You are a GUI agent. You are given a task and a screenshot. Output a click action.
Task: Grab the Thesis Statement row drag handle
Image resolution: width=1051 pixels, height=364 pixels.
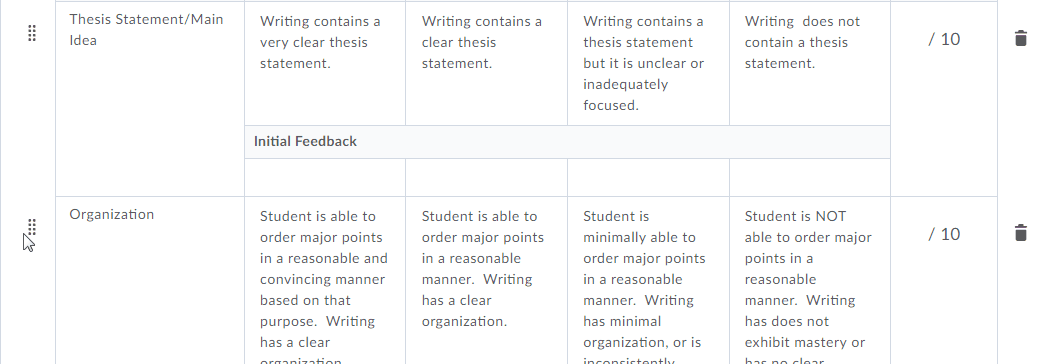(x=32, y=33)
